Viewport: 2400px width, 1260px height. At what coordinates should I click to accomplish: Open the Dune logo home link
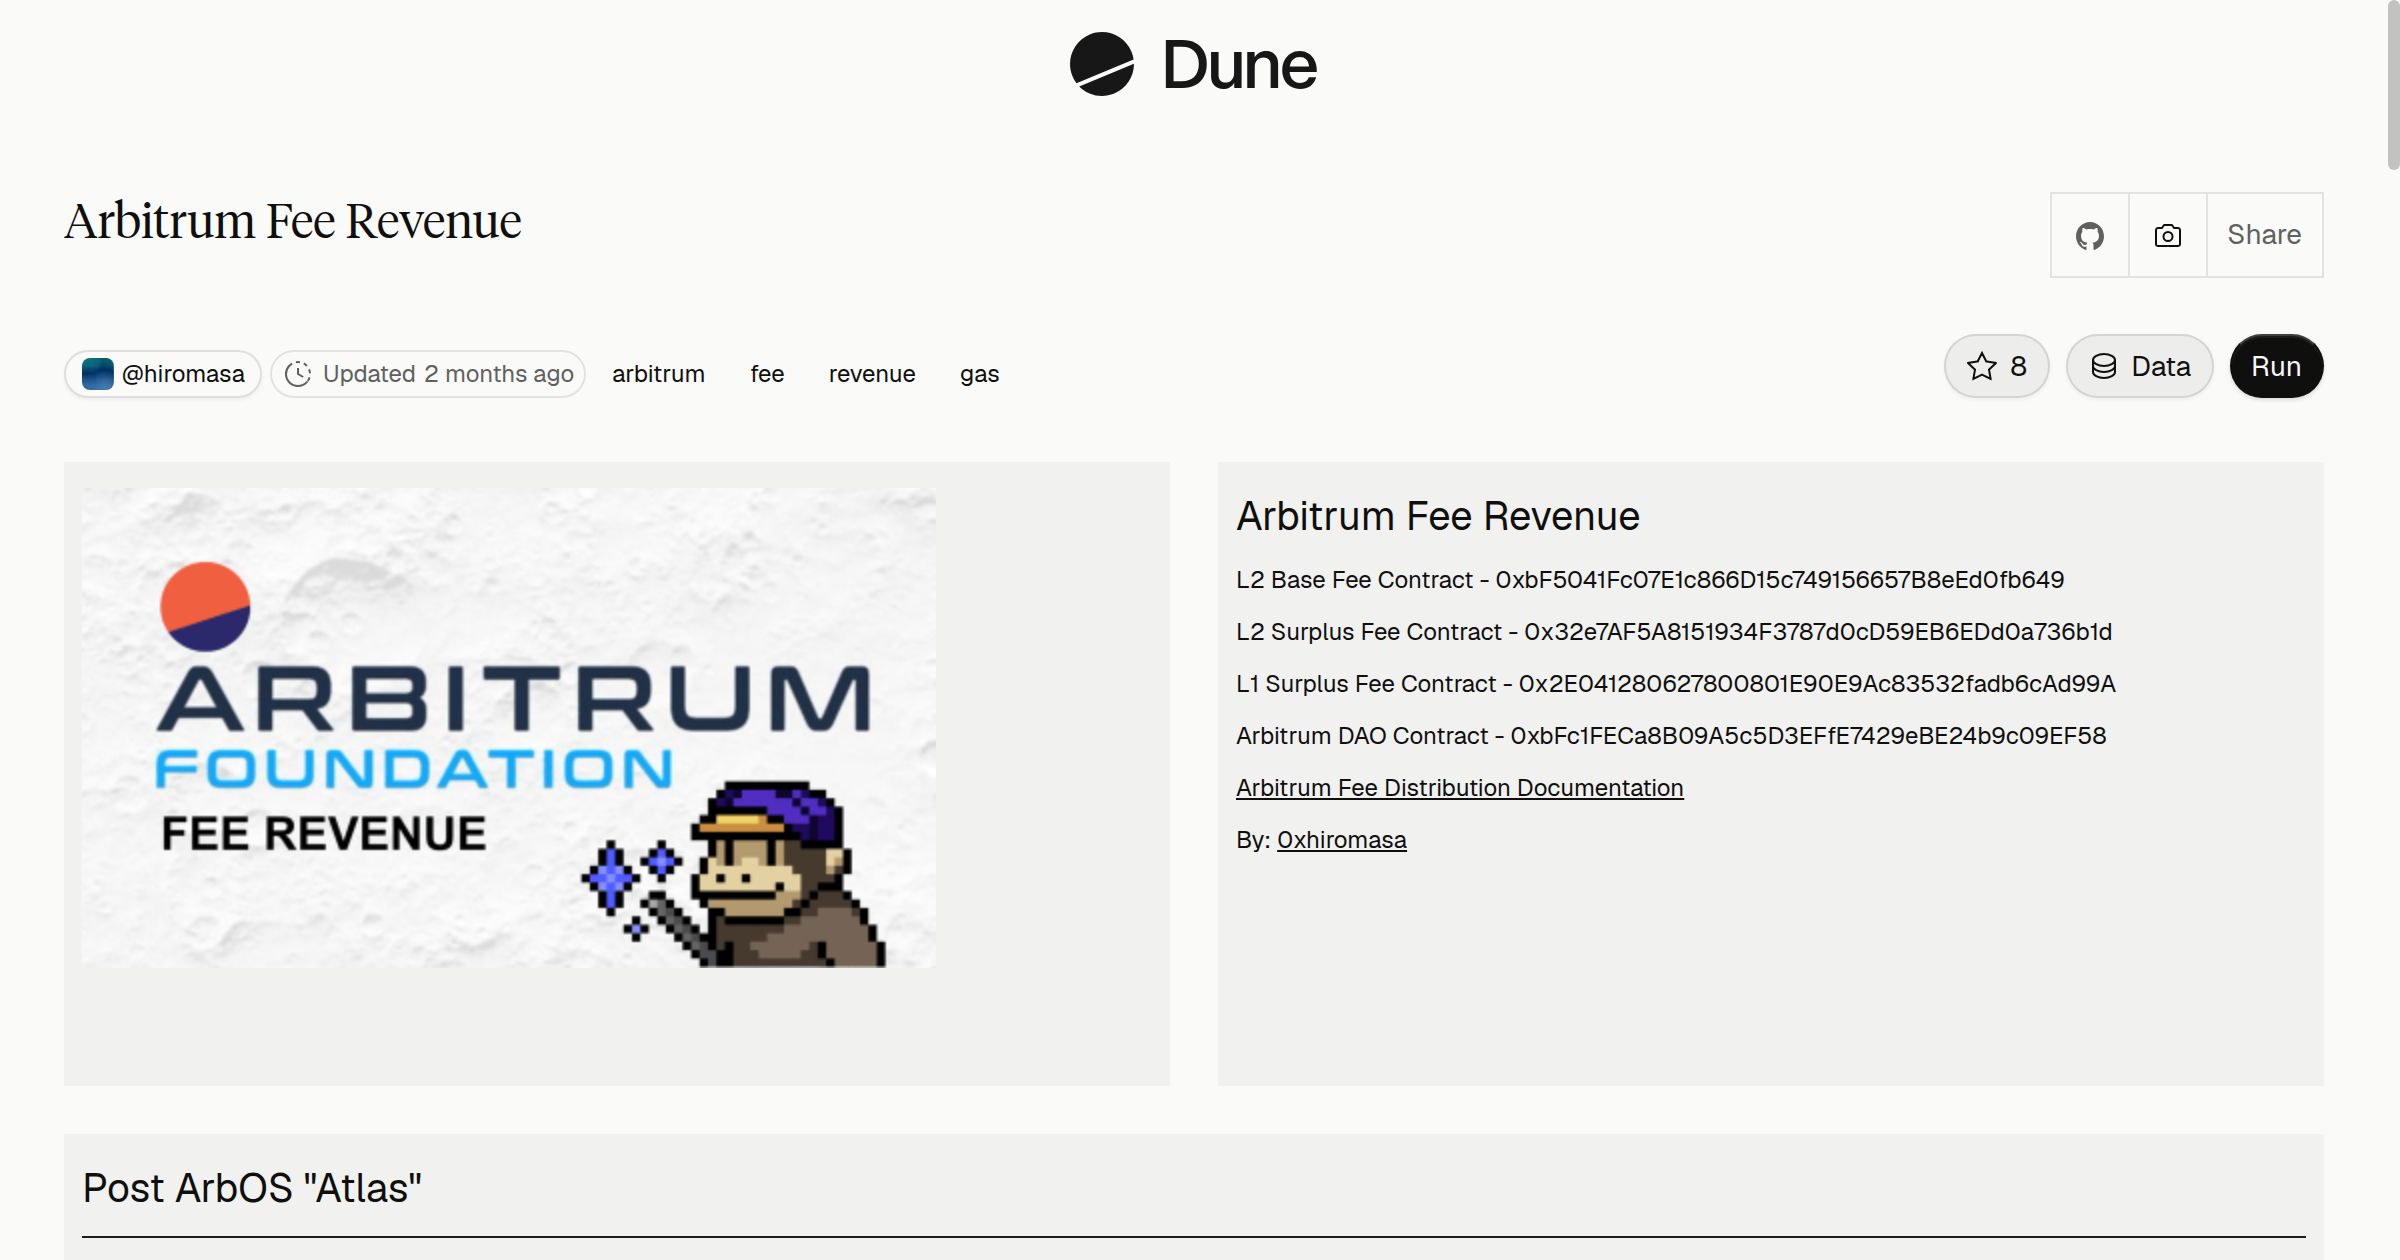1193,64
